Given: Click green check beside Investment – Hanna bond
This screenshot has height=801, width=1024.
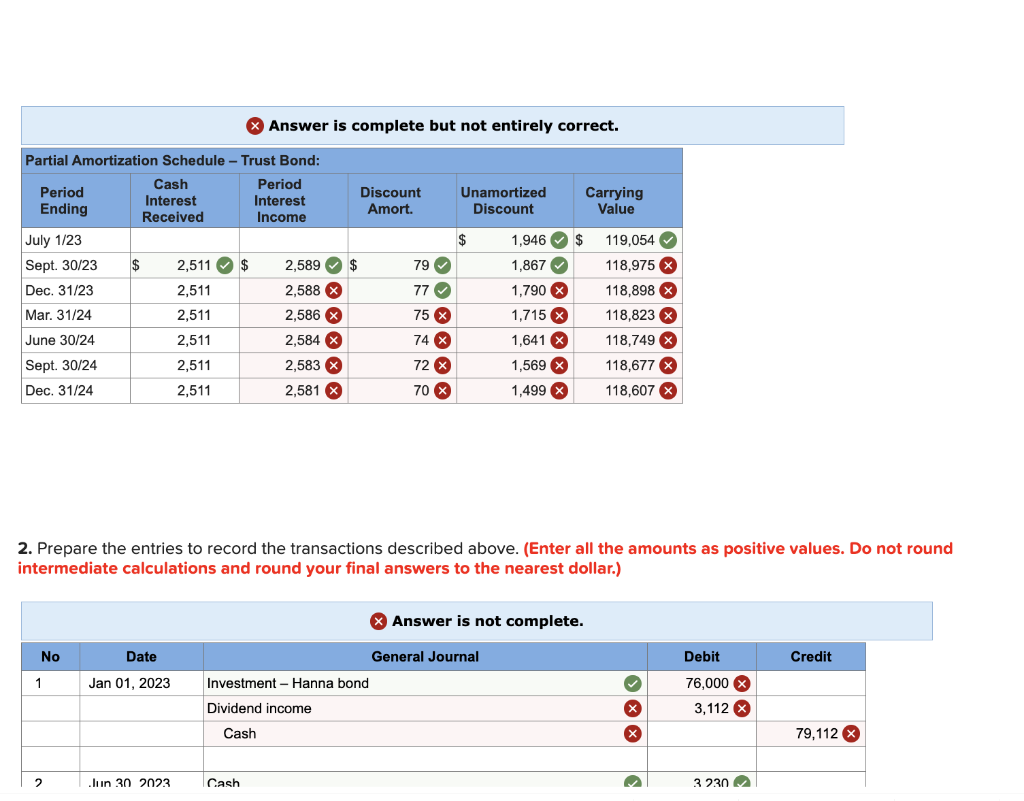Looking at the screenshot, I should pyautogui.click(x=632, y=683).
